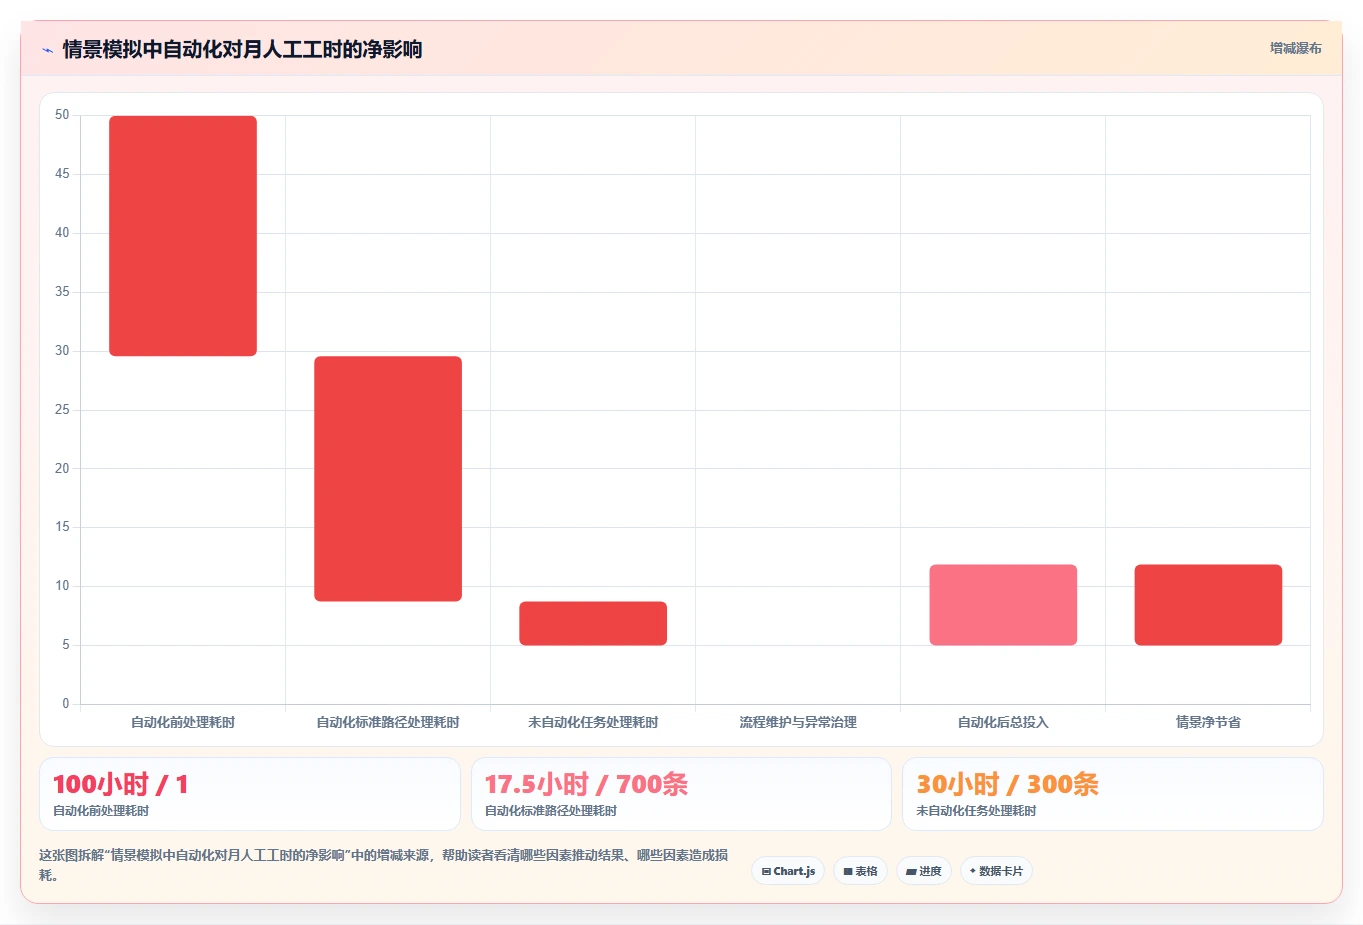
Task: Click x-axis label 流程维护与异常治理
Action: coord(798,722)
